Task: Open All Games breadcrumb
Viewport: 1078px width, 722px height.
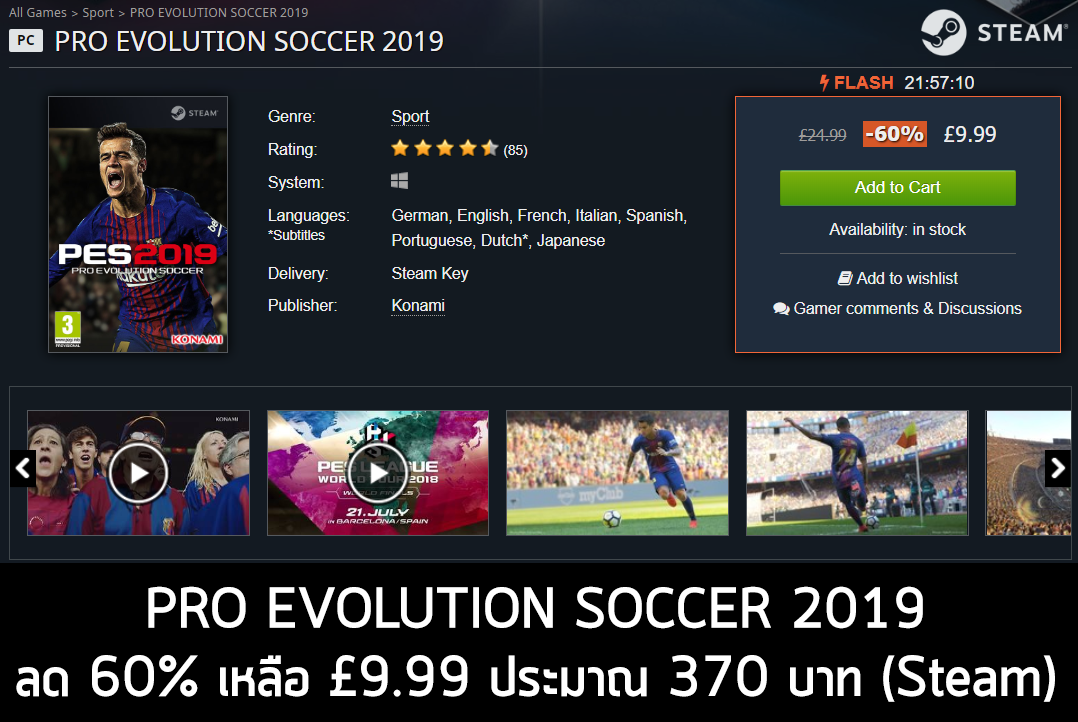Action: (38, 12)
